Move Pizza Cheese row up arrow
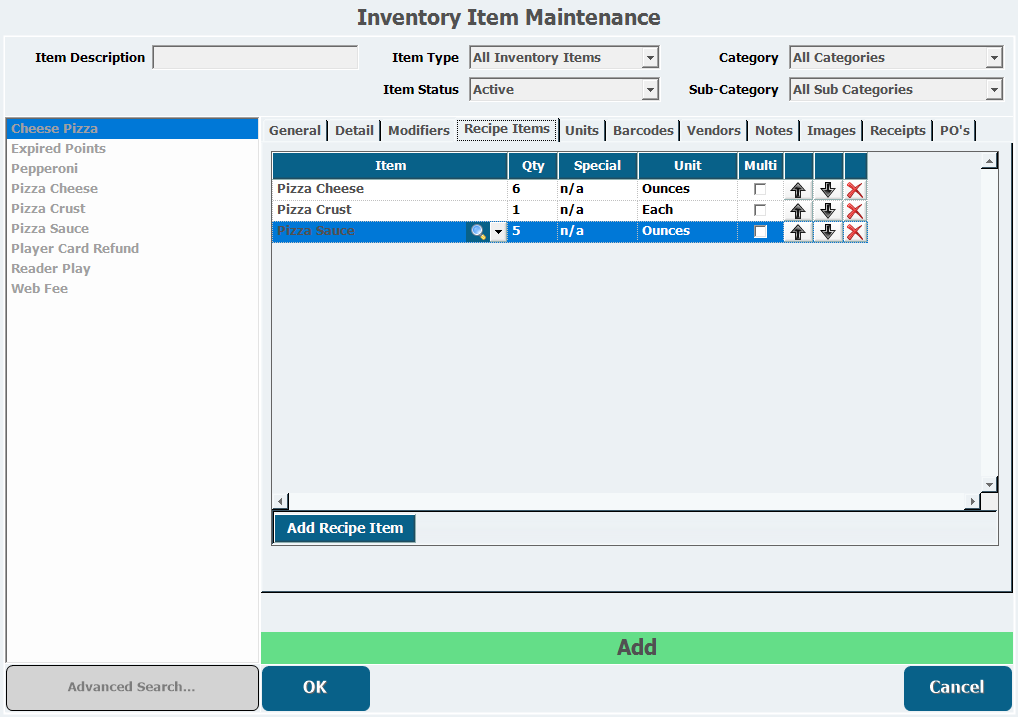Screen dimensions: 1018x717 tap(798, 189)
